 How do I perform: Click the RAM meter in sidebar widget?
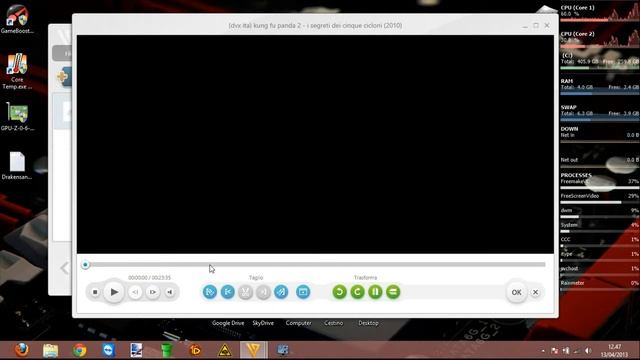[x=599, y=87]
